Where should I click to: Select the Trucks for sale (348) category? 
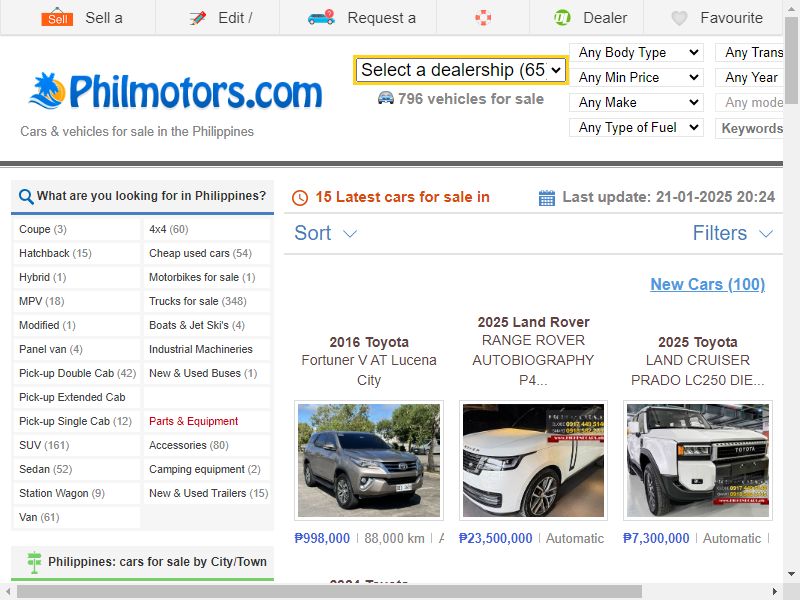(197, 301)
